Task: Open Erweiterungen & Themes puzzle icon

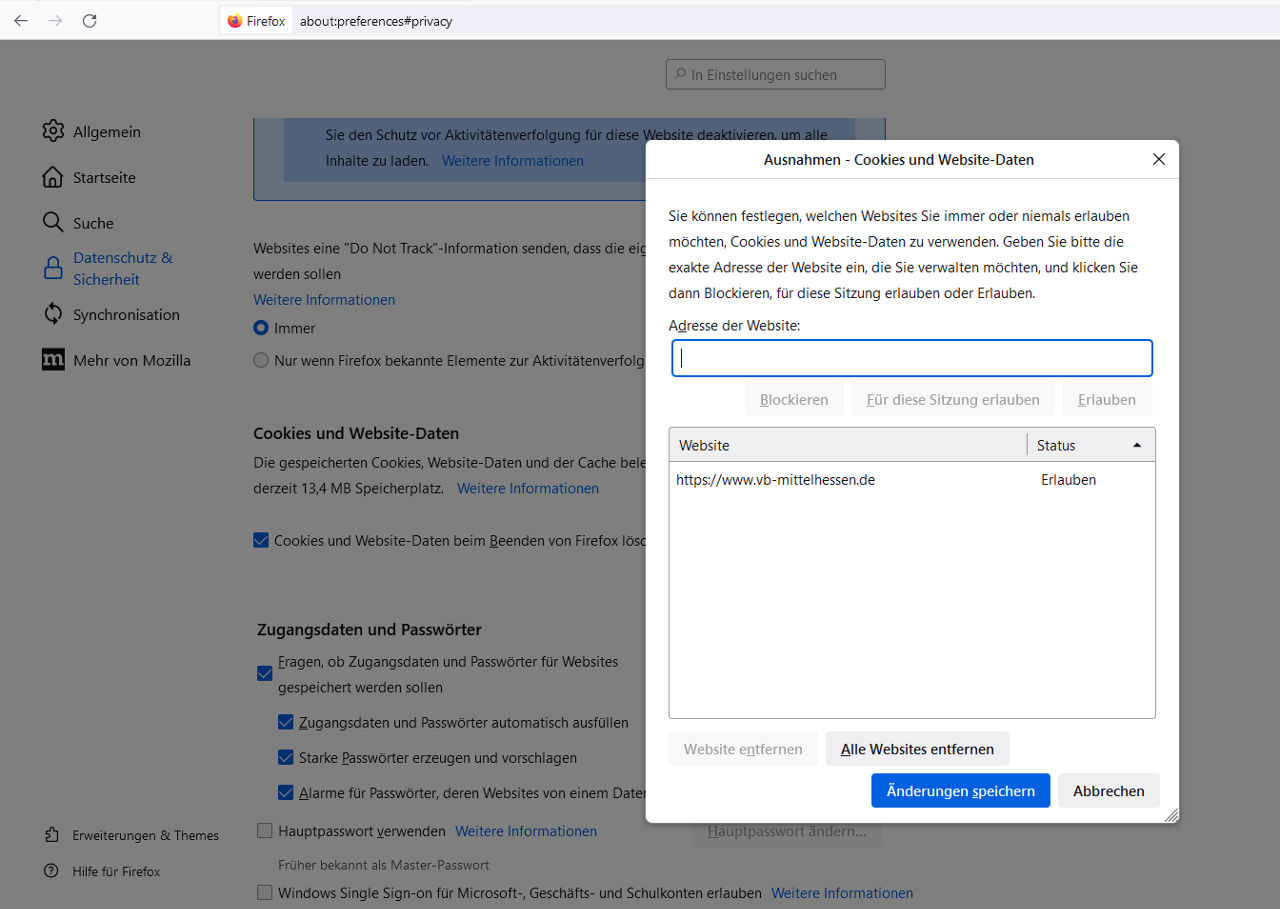Action: tap(52, 835)
